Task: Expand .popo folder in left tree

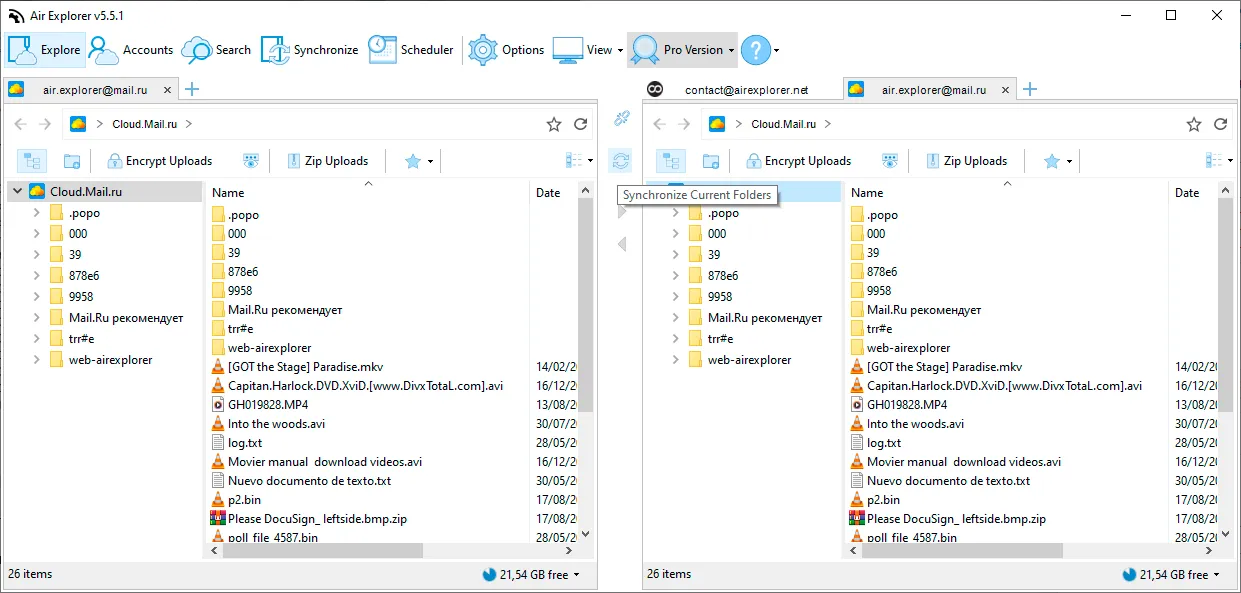Action: 36,213
